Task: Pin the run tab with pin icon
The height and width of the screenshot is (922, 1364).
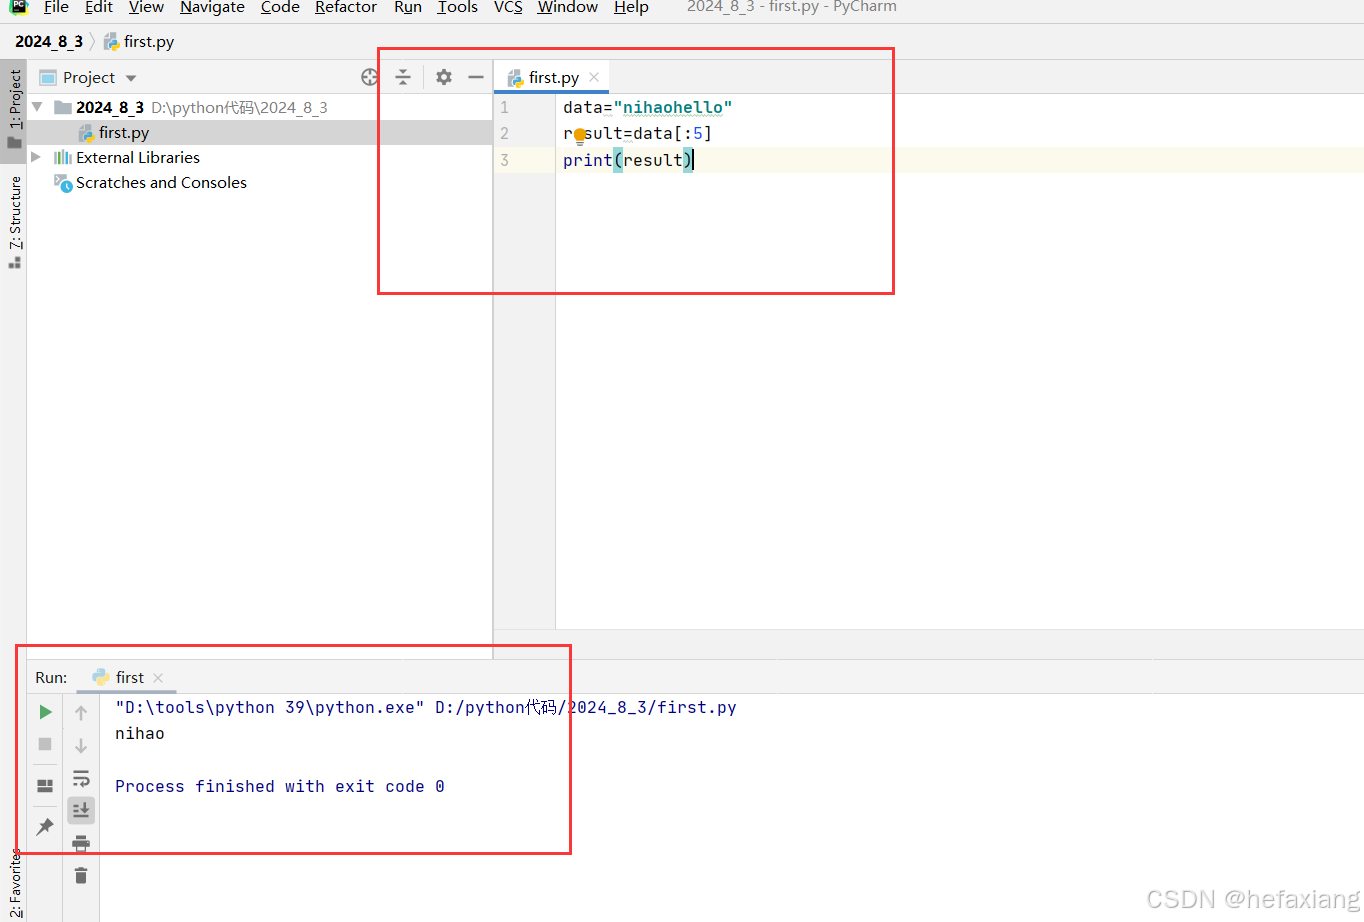Action: 45,826
